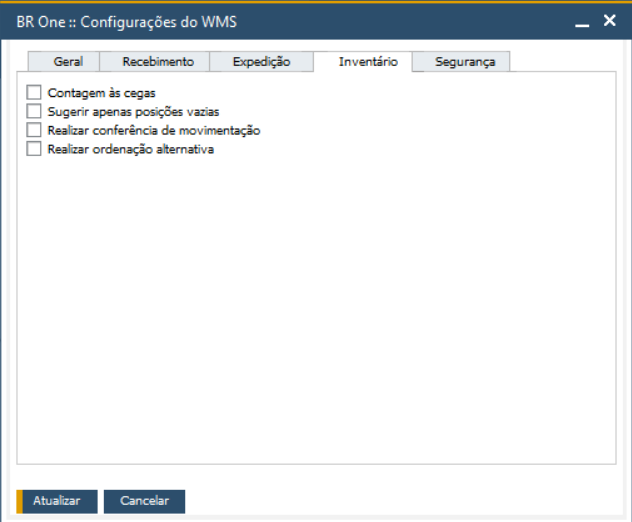Screen dimensions: 632x522
Task: Tick the Sugerir apenas posições vazias checkbox
Action: pyautogui.click(x=35, y=112)
